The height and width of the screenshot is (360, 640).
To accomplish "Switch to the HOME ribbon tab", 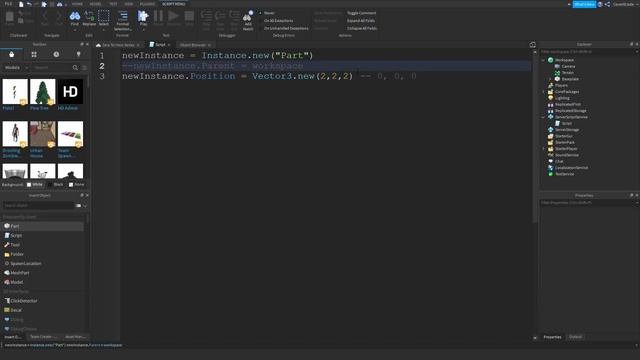I will click(x=77, y=4).
